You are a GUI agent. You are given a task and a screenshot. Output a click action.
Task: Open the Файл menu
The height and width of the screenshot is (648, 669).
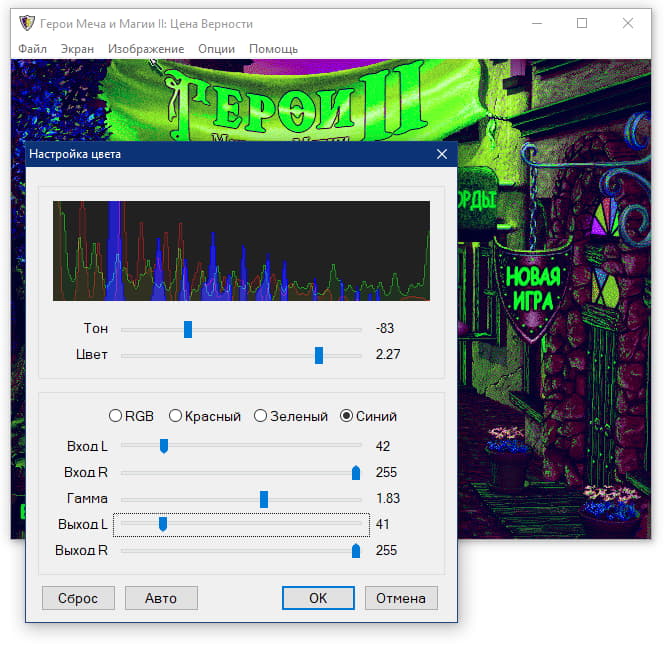pyautogui.click(x=32, y=49)
